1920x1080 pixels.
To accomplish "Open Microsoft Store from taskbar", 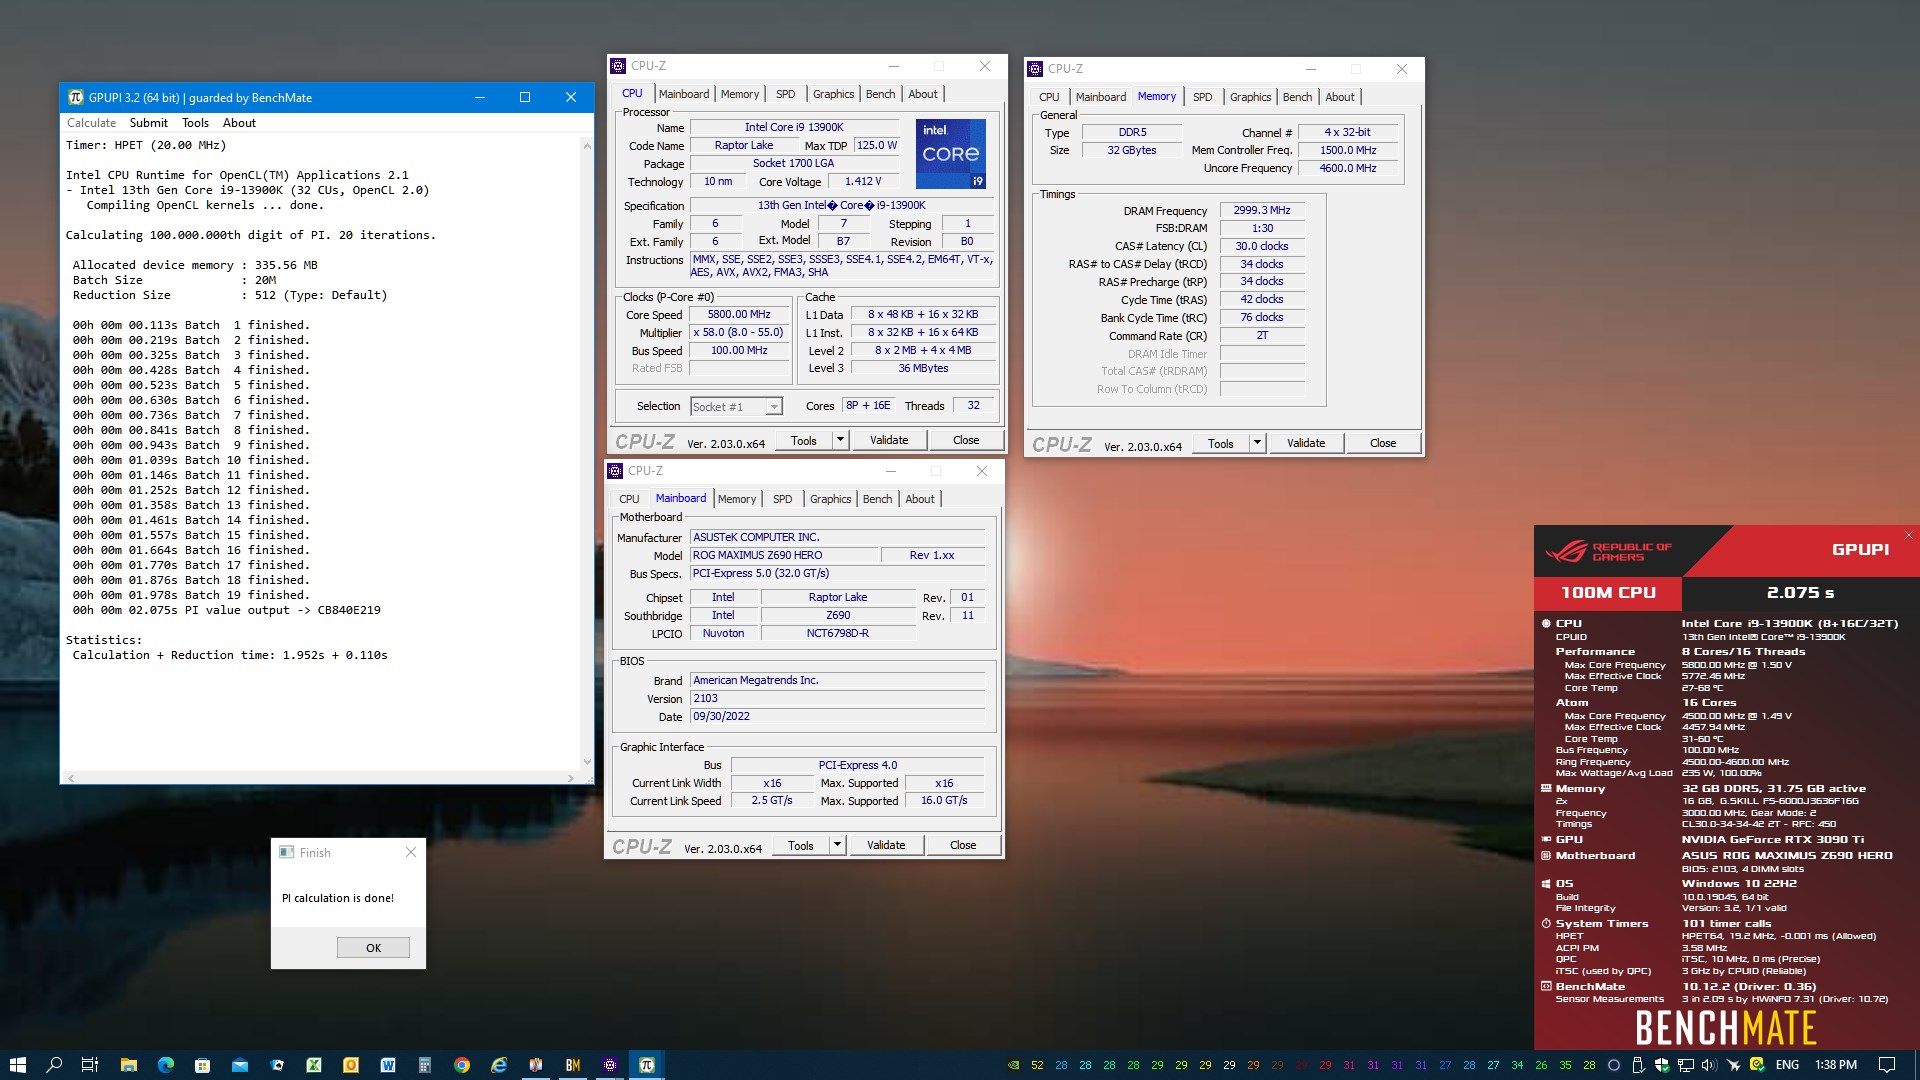I will coord(202,1065).
